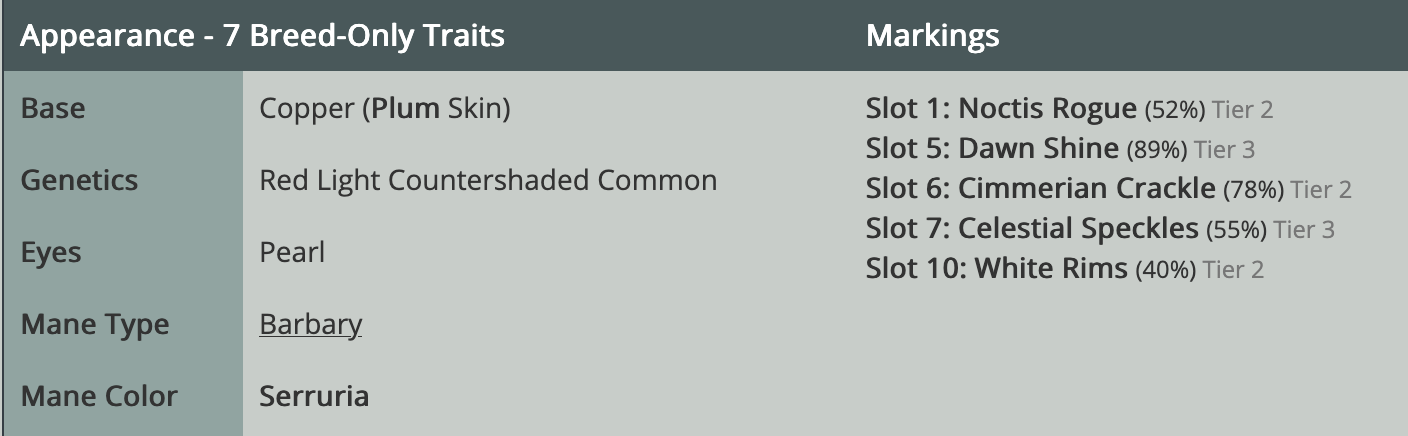Select the Eyes row label
This screenshot has height=436, width=1408.
49,252
